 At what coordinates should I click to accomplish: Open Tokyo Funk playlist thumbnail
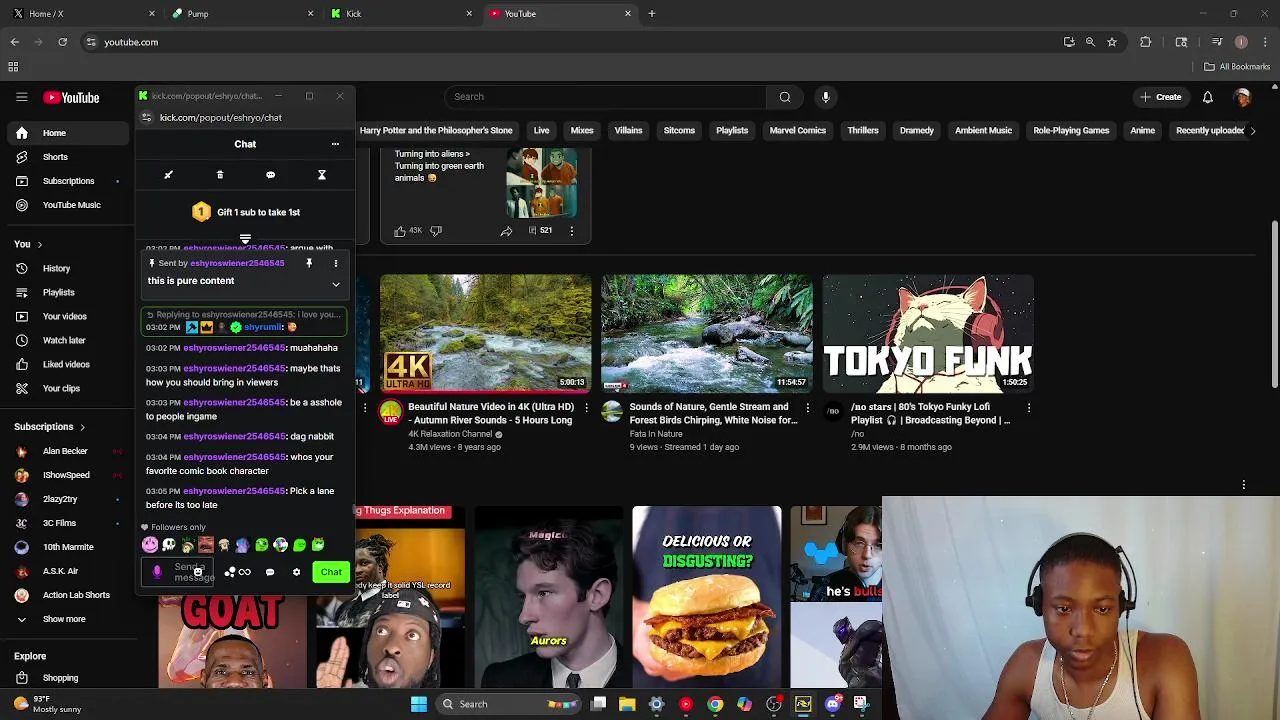click(x=928, y=334)
